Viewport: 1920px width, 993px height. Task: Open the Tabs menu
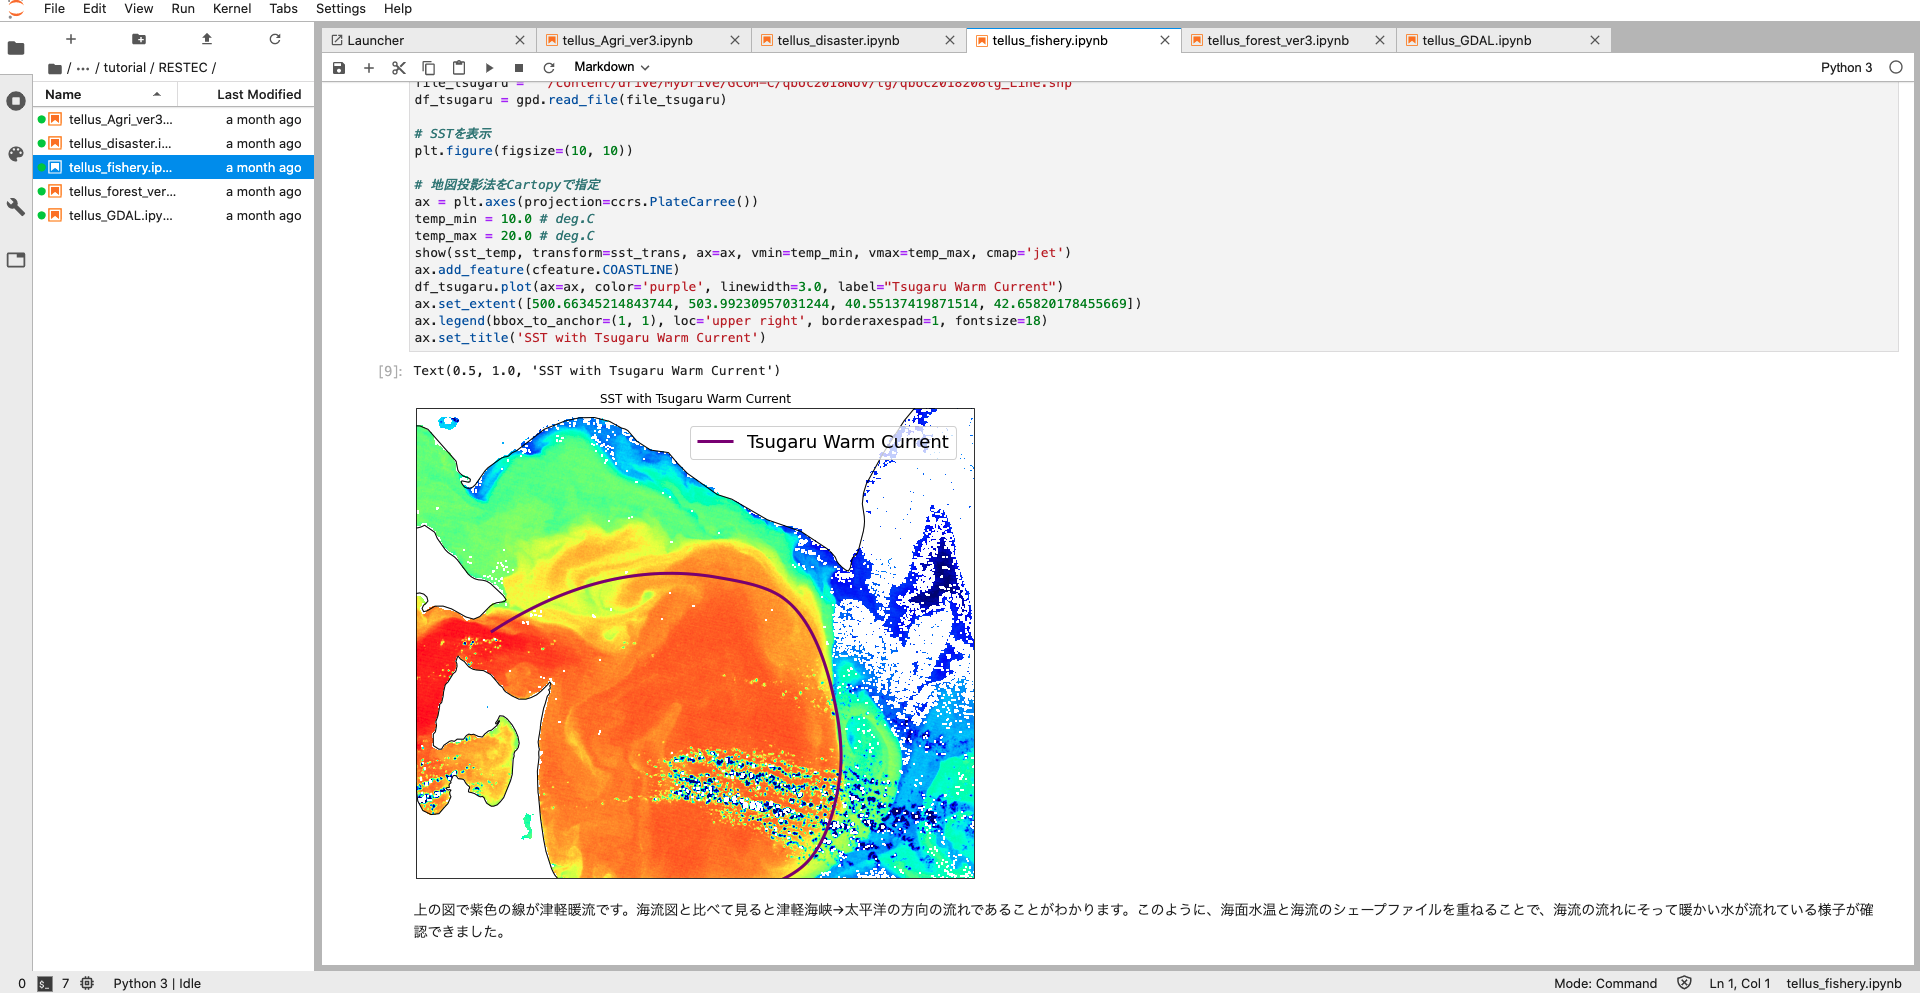[x=283, y=9]
